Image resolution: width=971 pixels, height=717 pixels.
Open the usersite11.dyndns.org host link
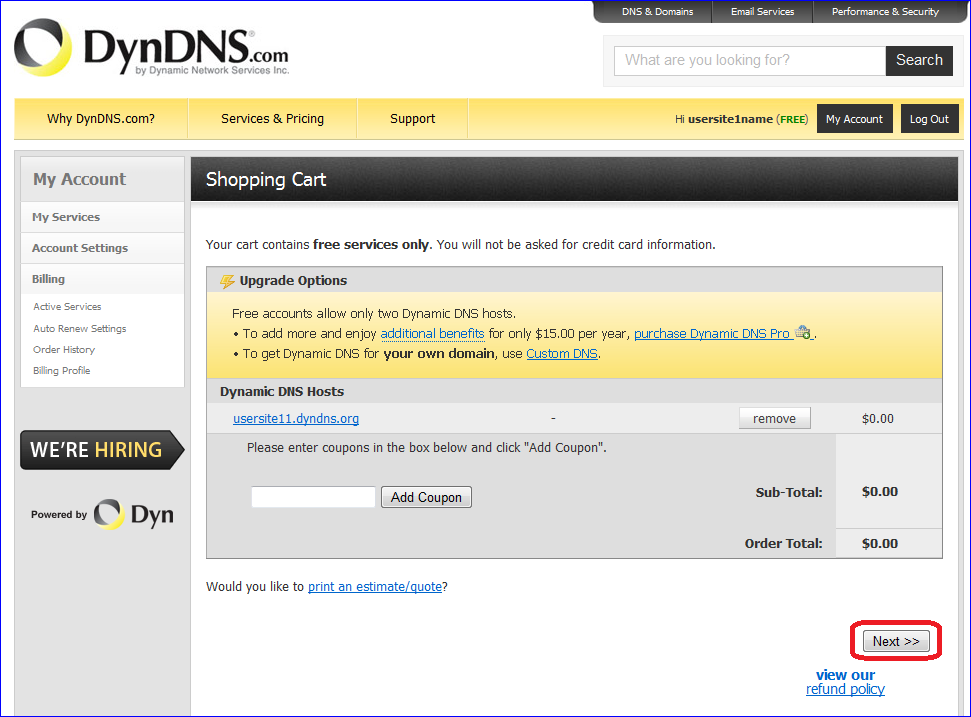coord(296,419)
